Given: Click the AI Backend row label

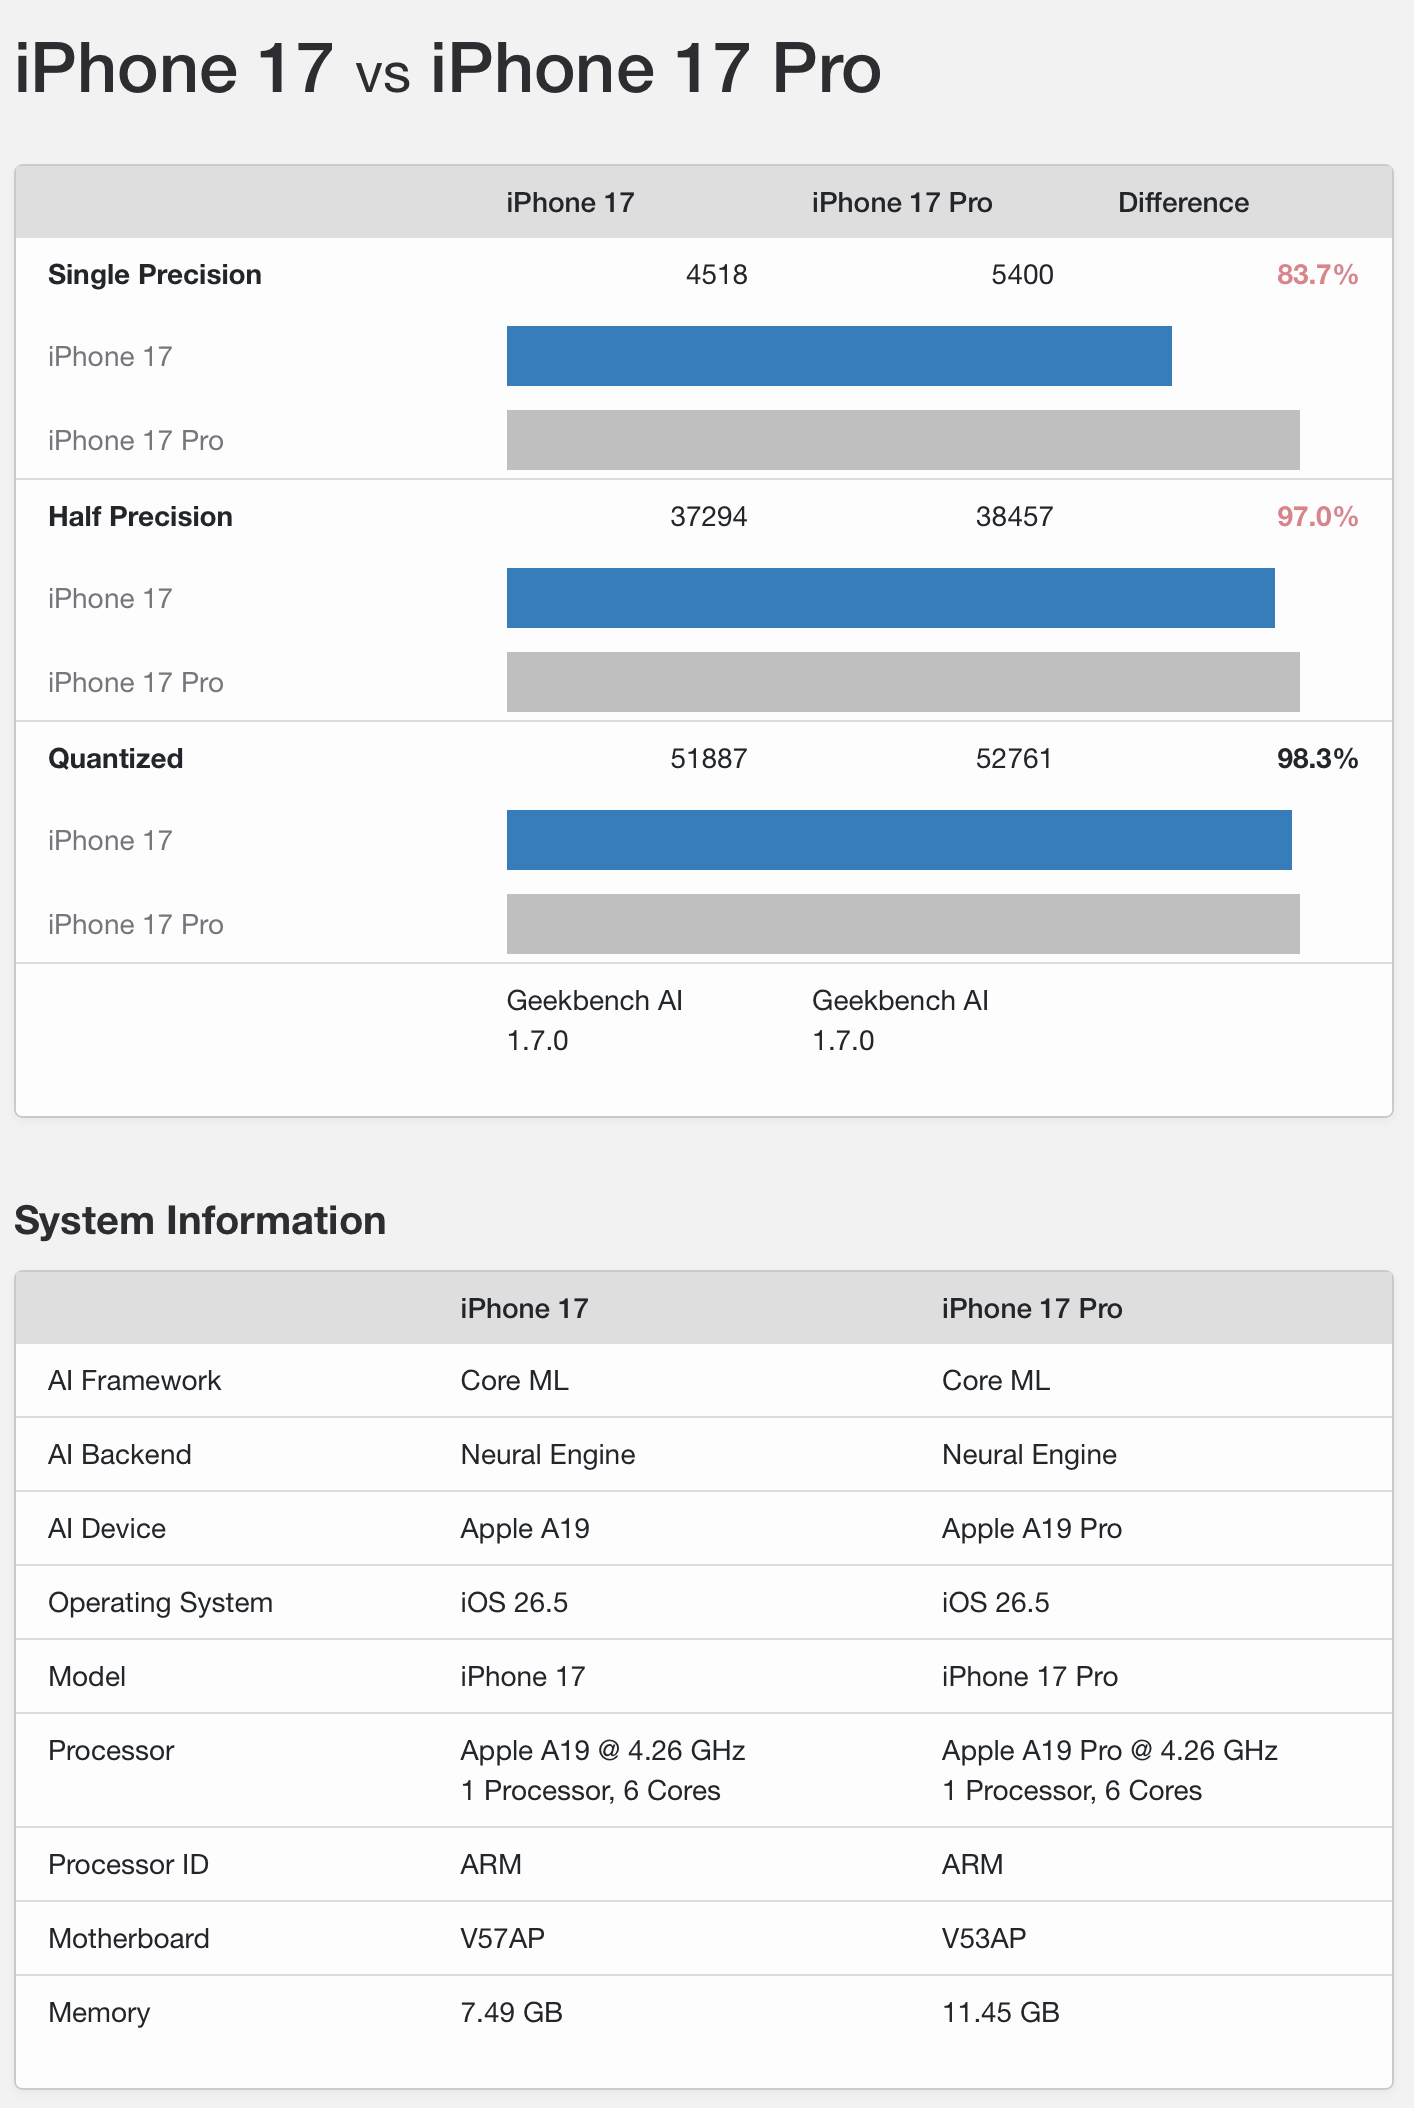Looking at the screenshot, I should (x=120, y=1455).
